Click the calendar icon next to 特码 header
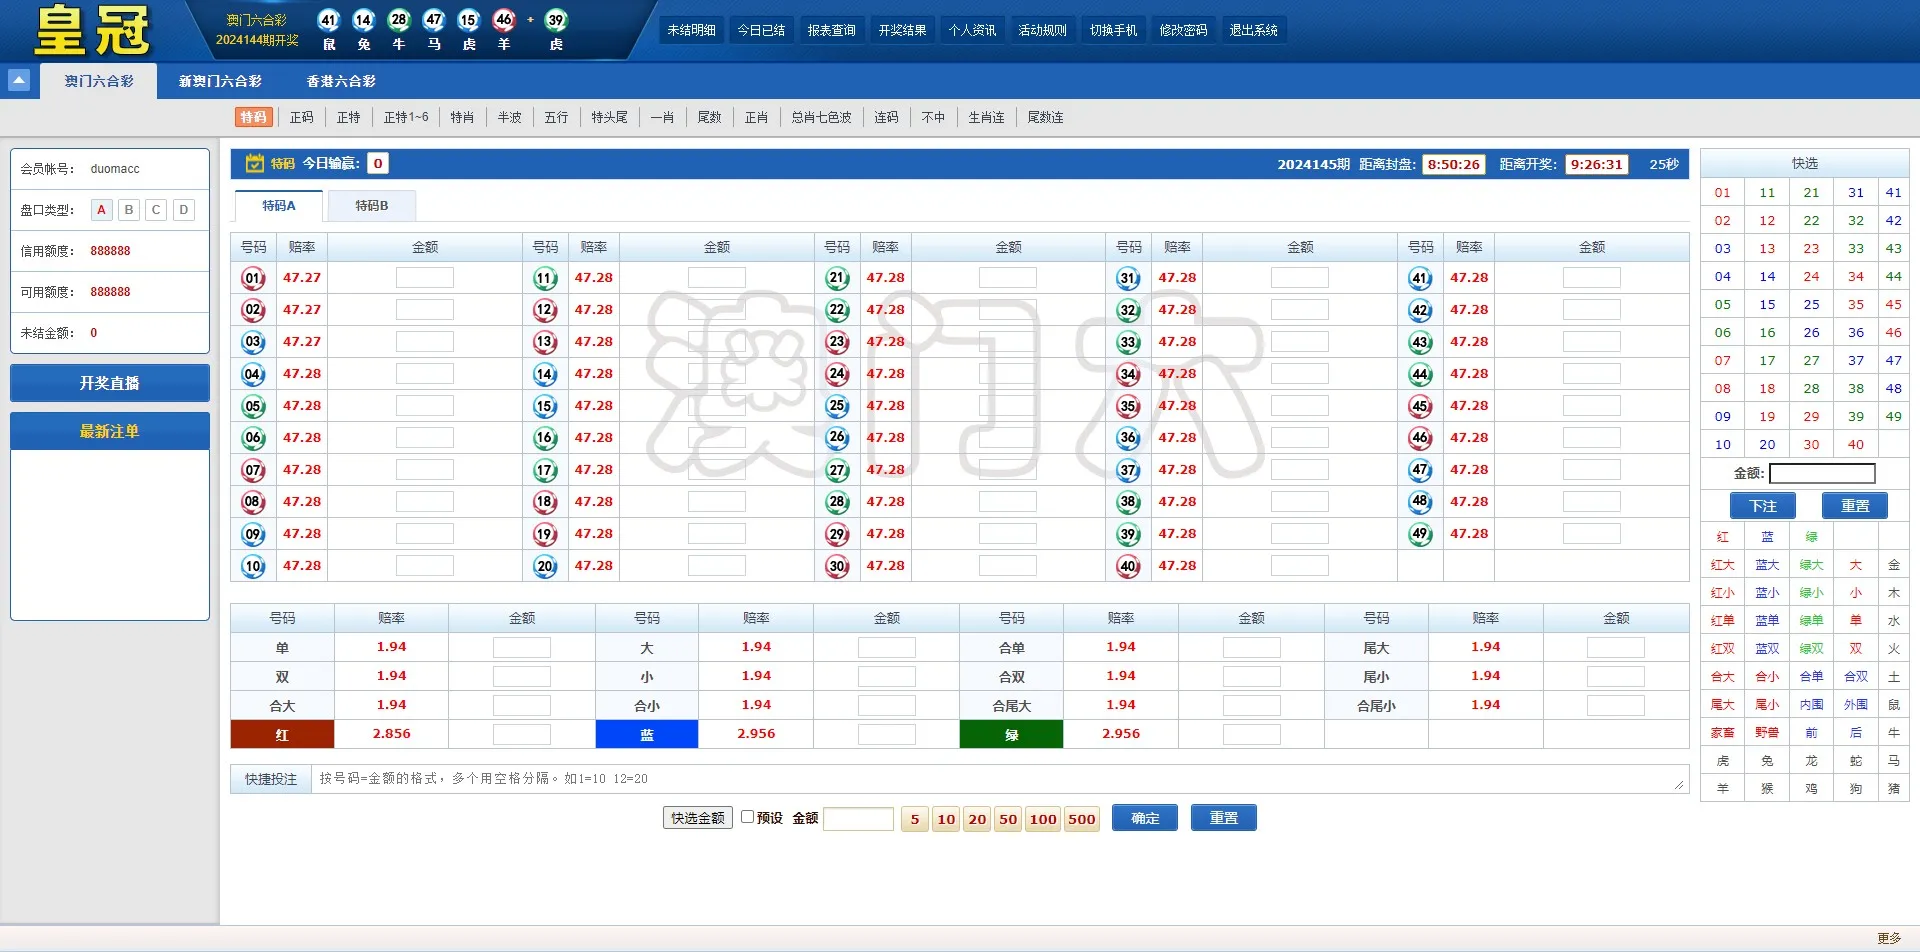 (255, 163)
